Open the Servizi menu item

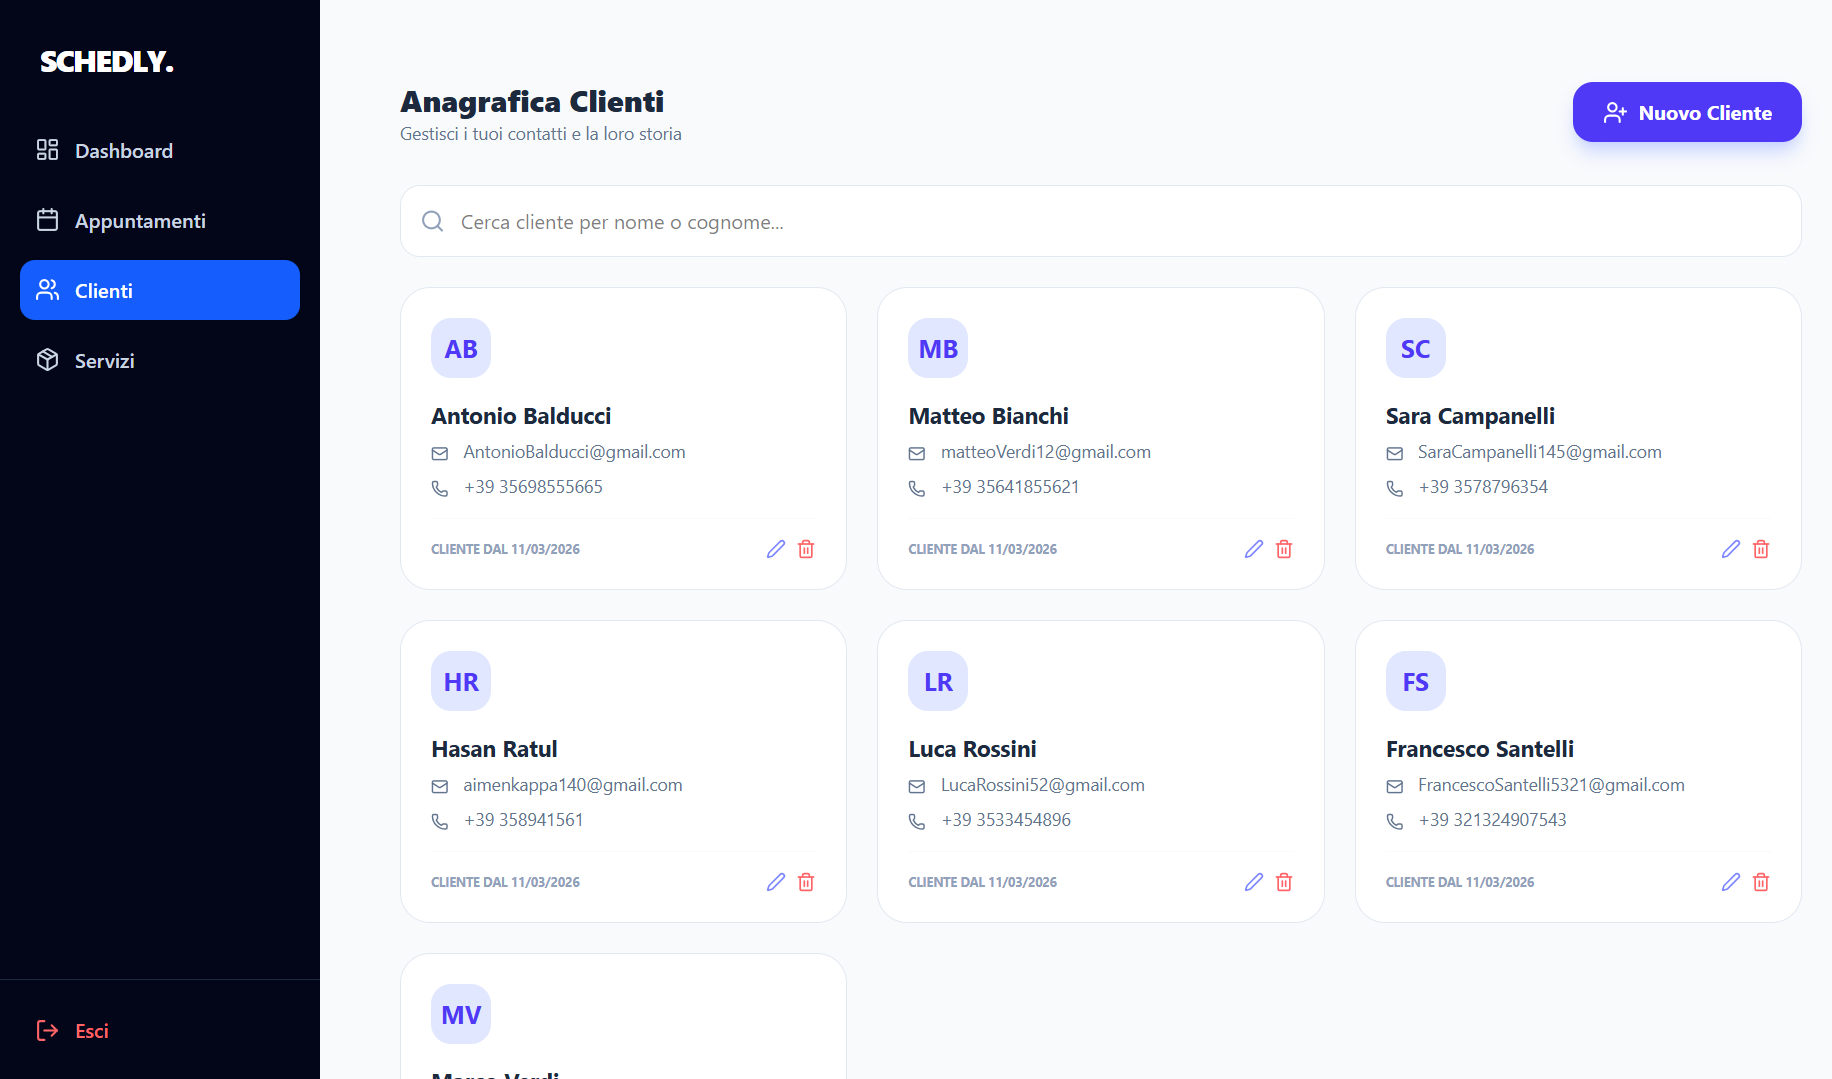coord(160,360)
